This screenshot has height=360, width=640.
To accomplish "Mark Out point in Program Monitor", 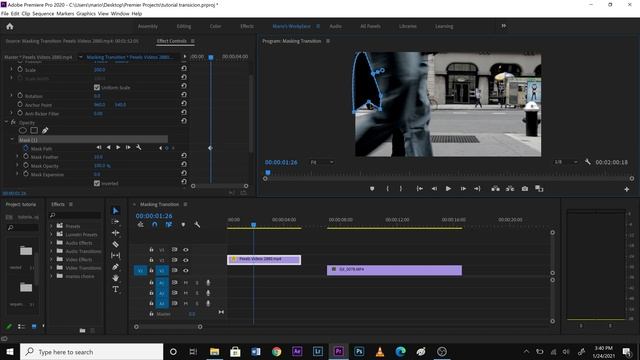I will pos(401,189).
